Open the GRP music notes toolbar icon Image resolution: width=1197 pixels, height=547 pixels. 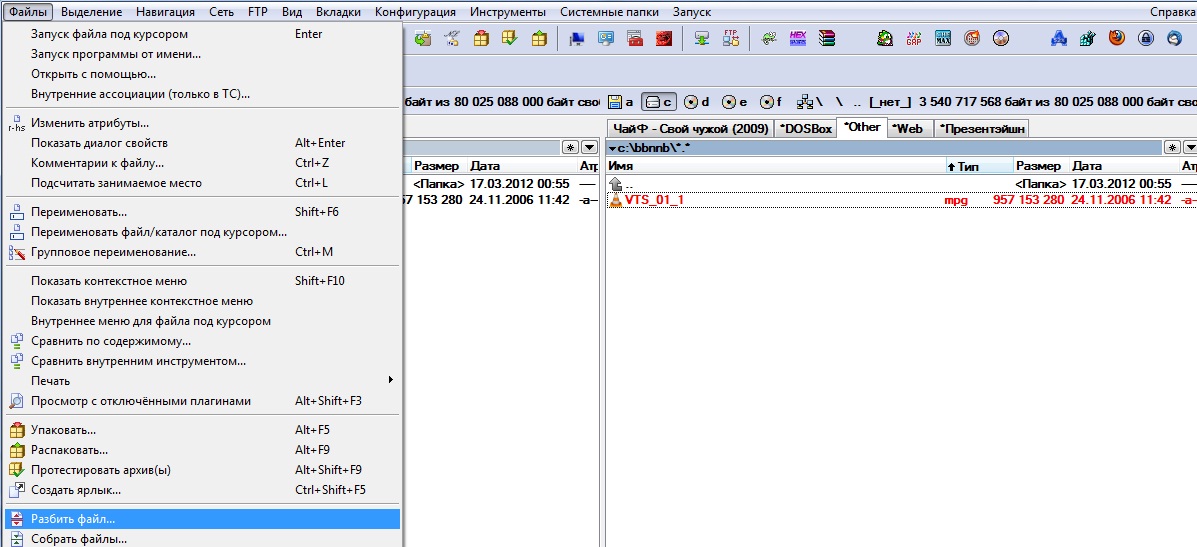point(914,38)
